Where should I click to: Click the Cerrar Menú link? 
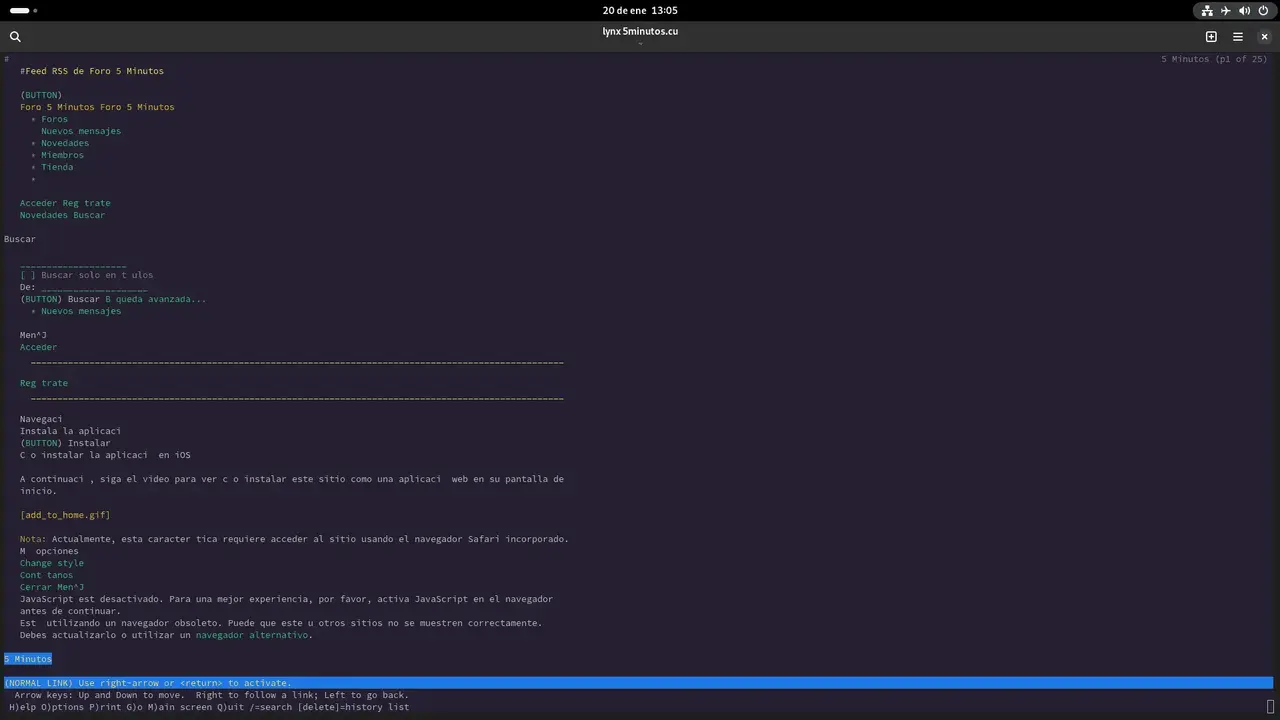(x=52, y=587)
